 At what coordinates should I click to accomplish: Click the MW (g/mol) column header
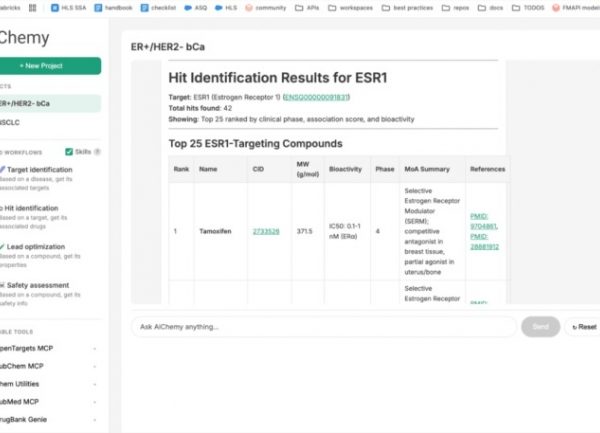(x=308, y=169)
